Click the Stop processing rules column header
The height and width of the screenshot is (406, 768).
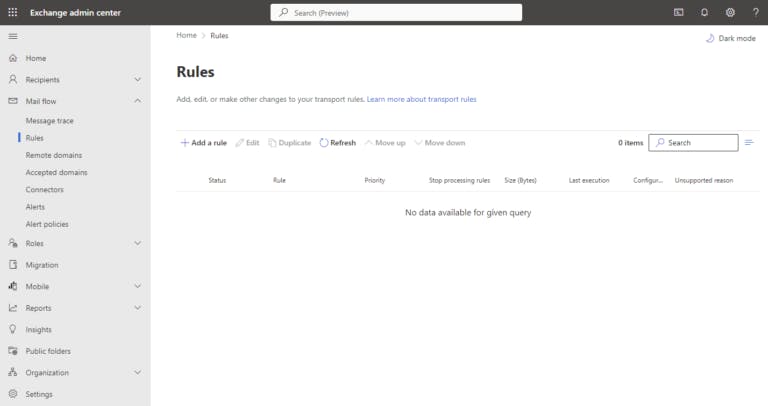click(x=459, y=180)
